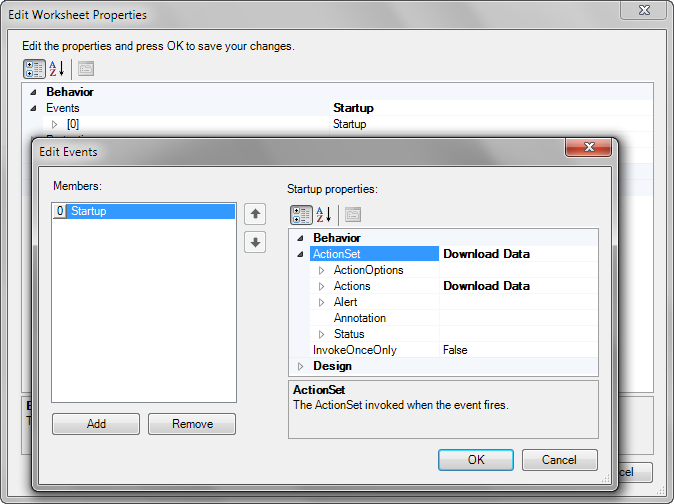Click Actions value Download Data
This screenshot has width=674, height=504.
click(x=486, y=286)
